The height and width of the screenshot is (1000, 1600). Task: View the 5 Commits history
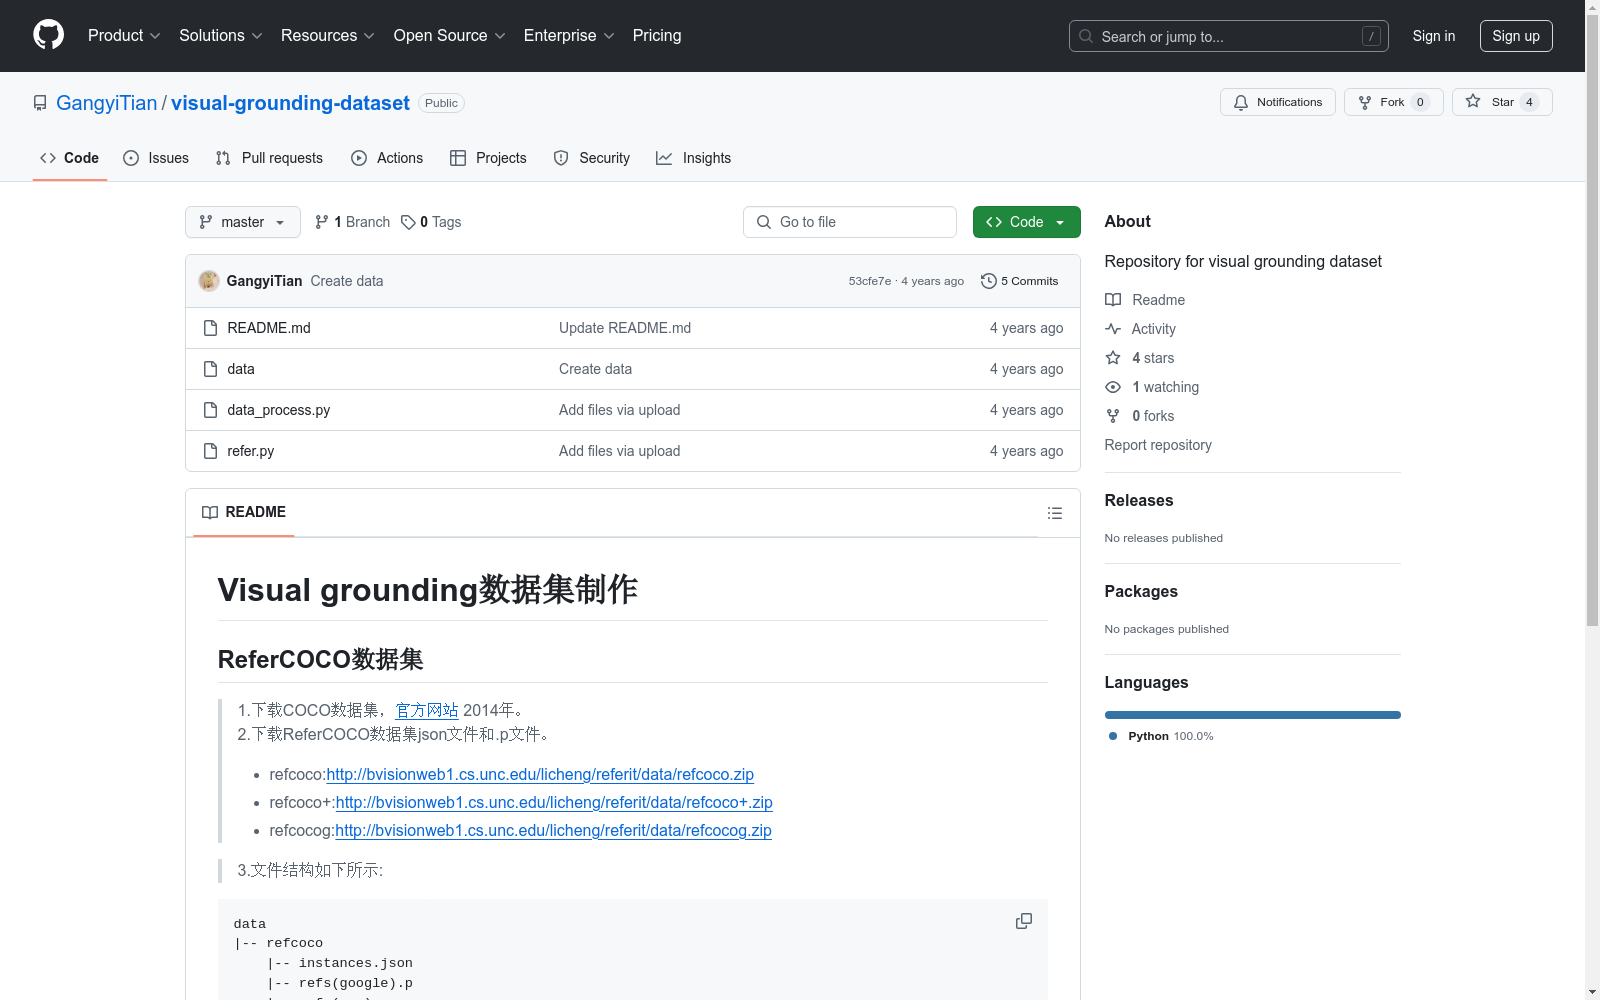click(x=1019, y=281)
